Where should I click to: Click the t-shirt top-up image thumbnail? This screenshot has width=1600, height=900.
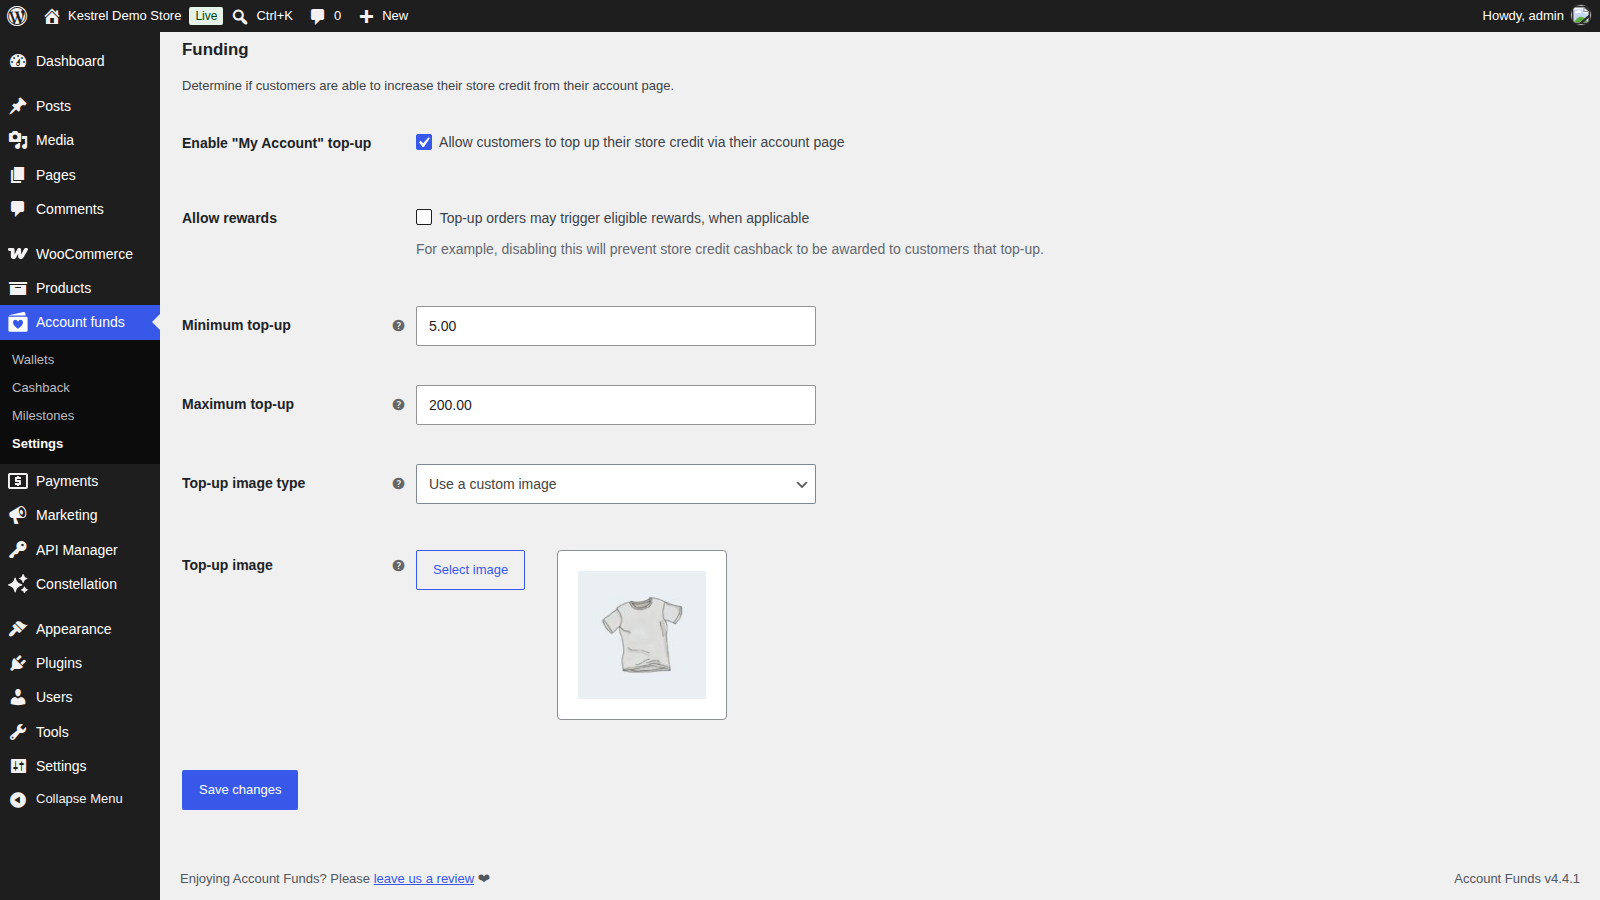(x=642, y=635)
